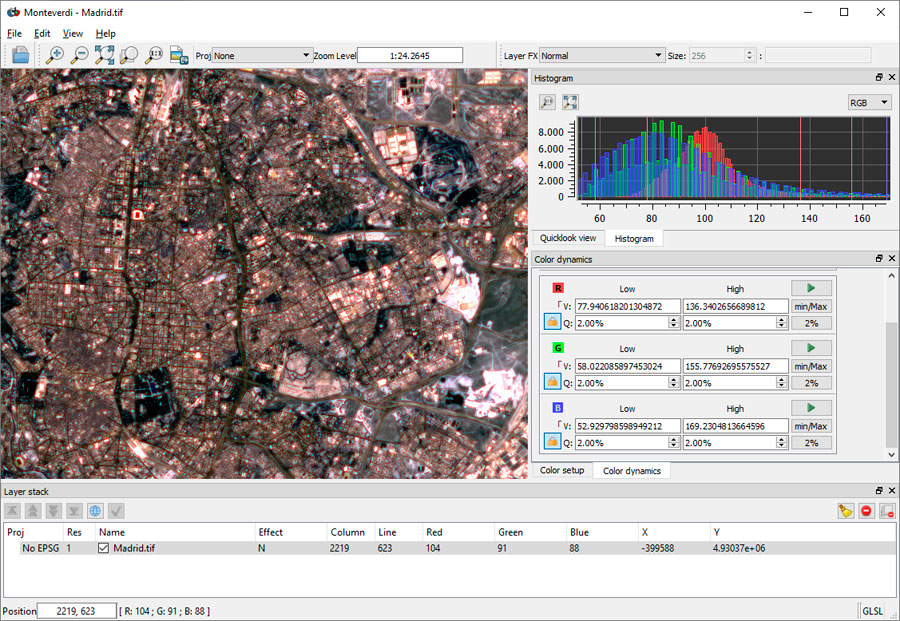The height and width of the screenshot is (621, 900).
Task: Adjust red High quantile spinner
Action: [781, 323]
